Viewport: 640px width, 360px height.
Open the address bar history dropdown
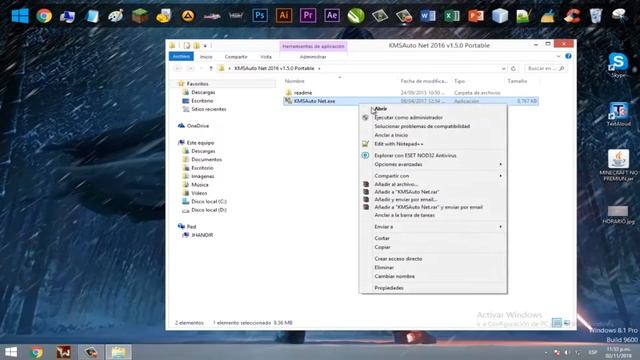pos(504,69)
